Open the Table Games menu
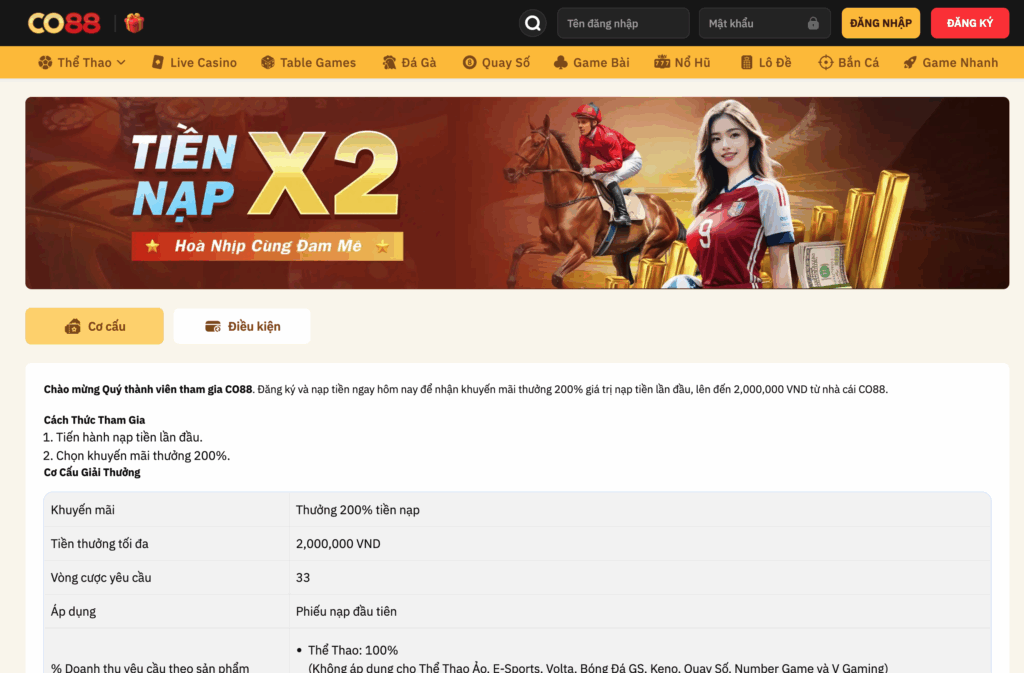This screenshot has width=1024, height=673. click(308, 62)
